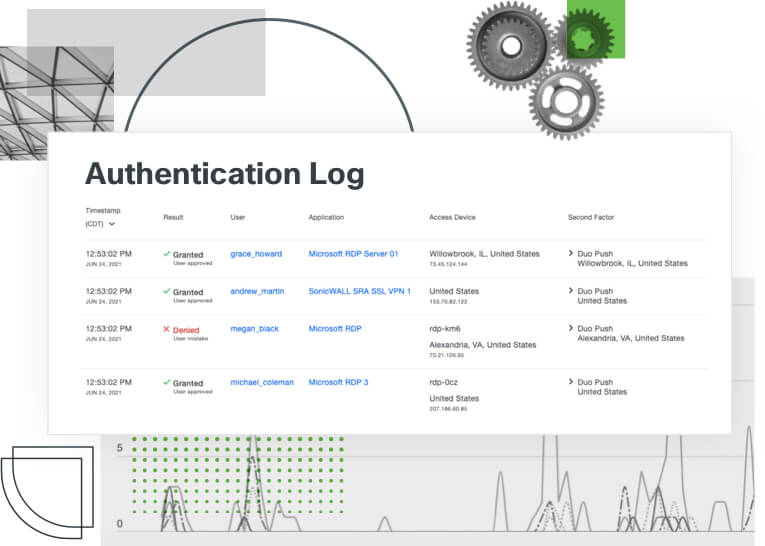Click the Timestamp column header
The image size is (765, 546).
point(103,211)
